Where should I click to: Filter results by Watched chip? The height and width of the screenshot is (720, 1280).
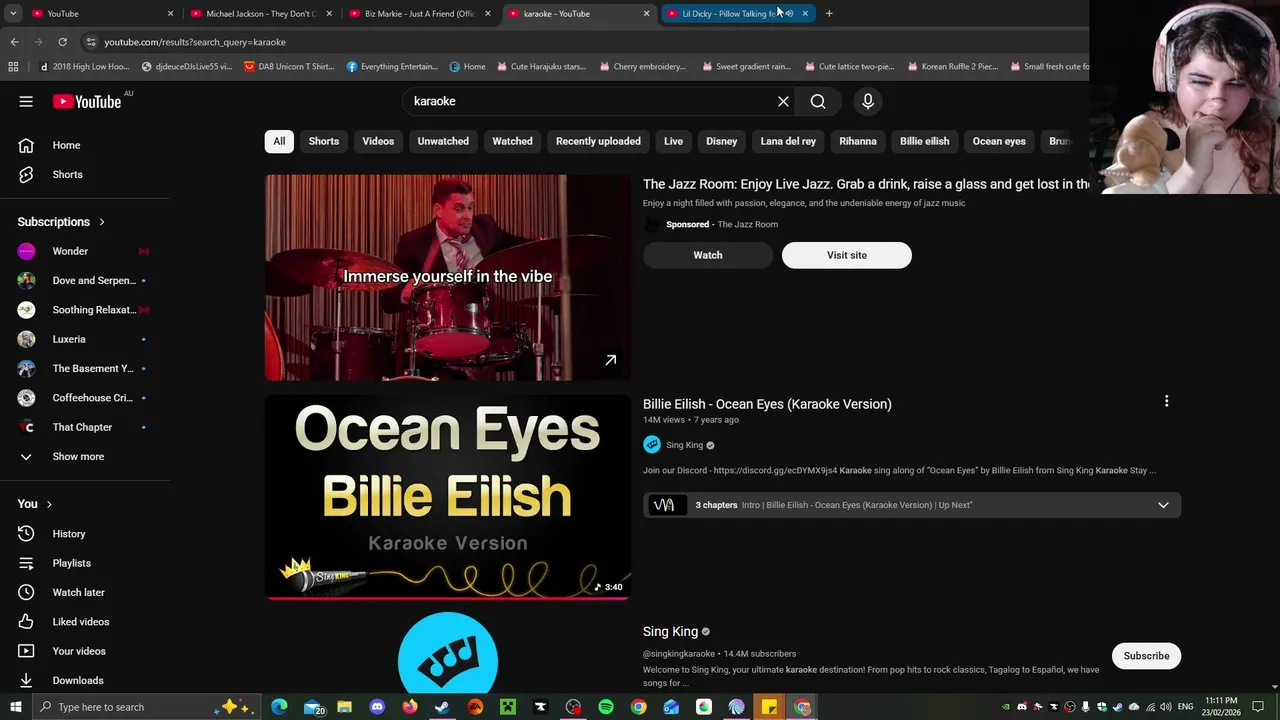click(512, 141)
